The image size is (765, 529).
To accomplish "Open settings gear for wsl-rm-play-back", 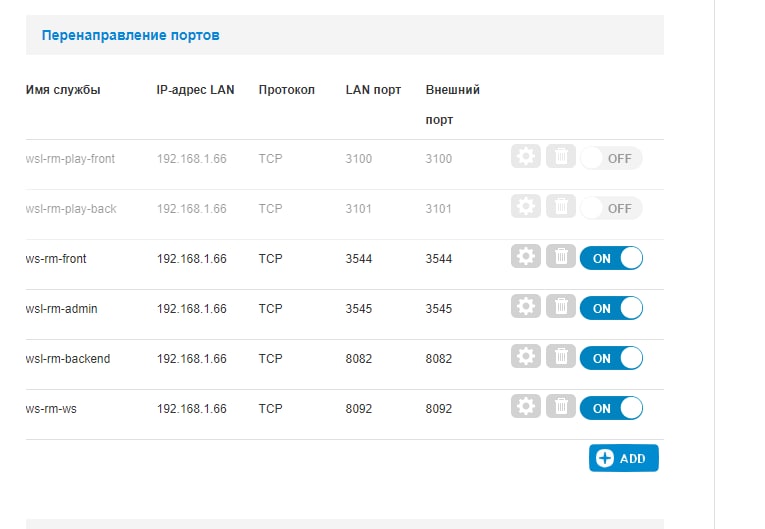I will pos(525,206).
